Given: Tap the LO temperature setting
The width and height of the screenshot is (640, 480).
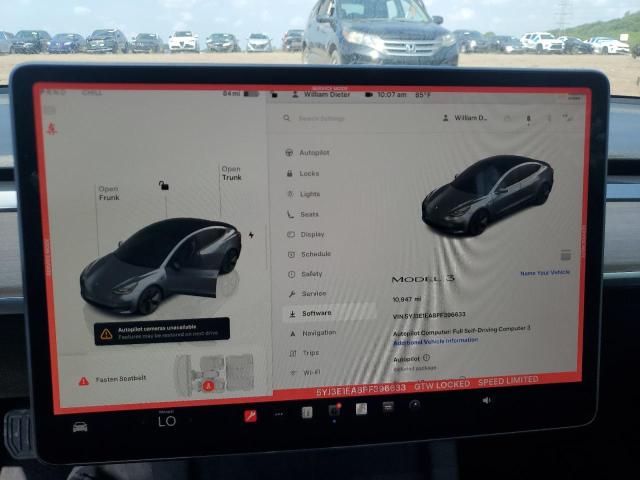Looking at the screenshot, I should pos(167,421).
